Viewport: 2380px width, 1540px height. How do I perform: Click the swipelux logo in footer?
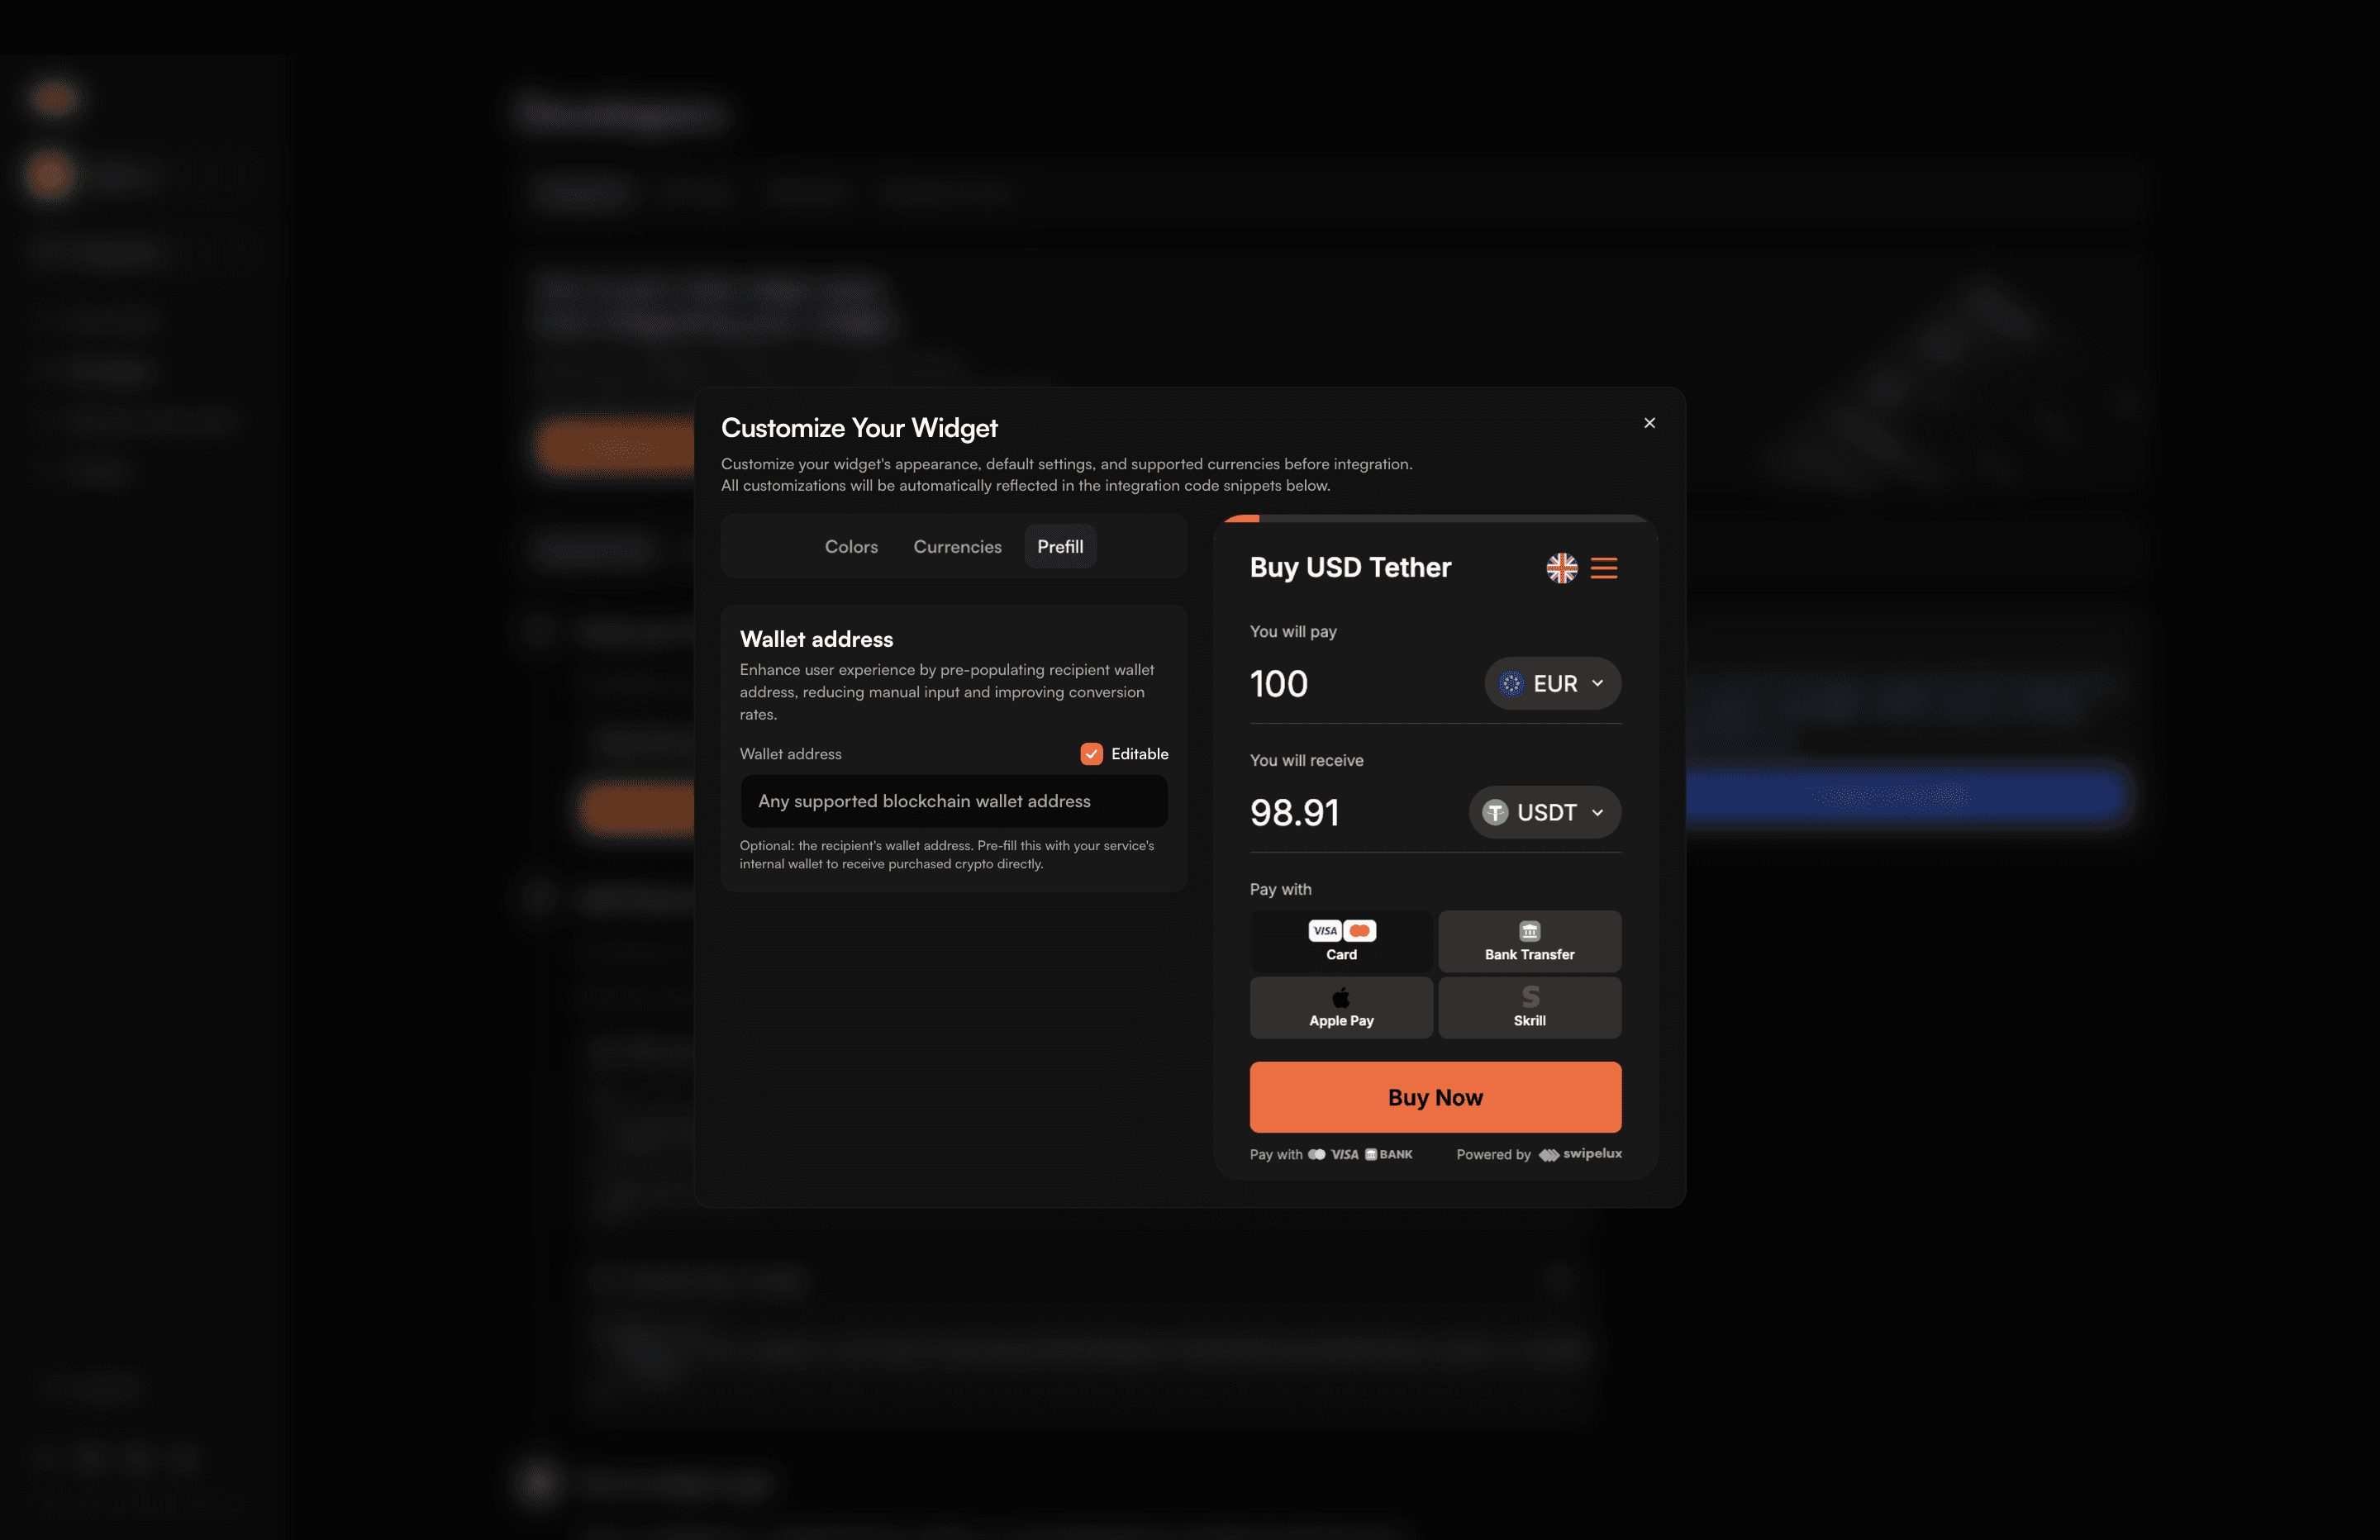tap(1580, 1154)
